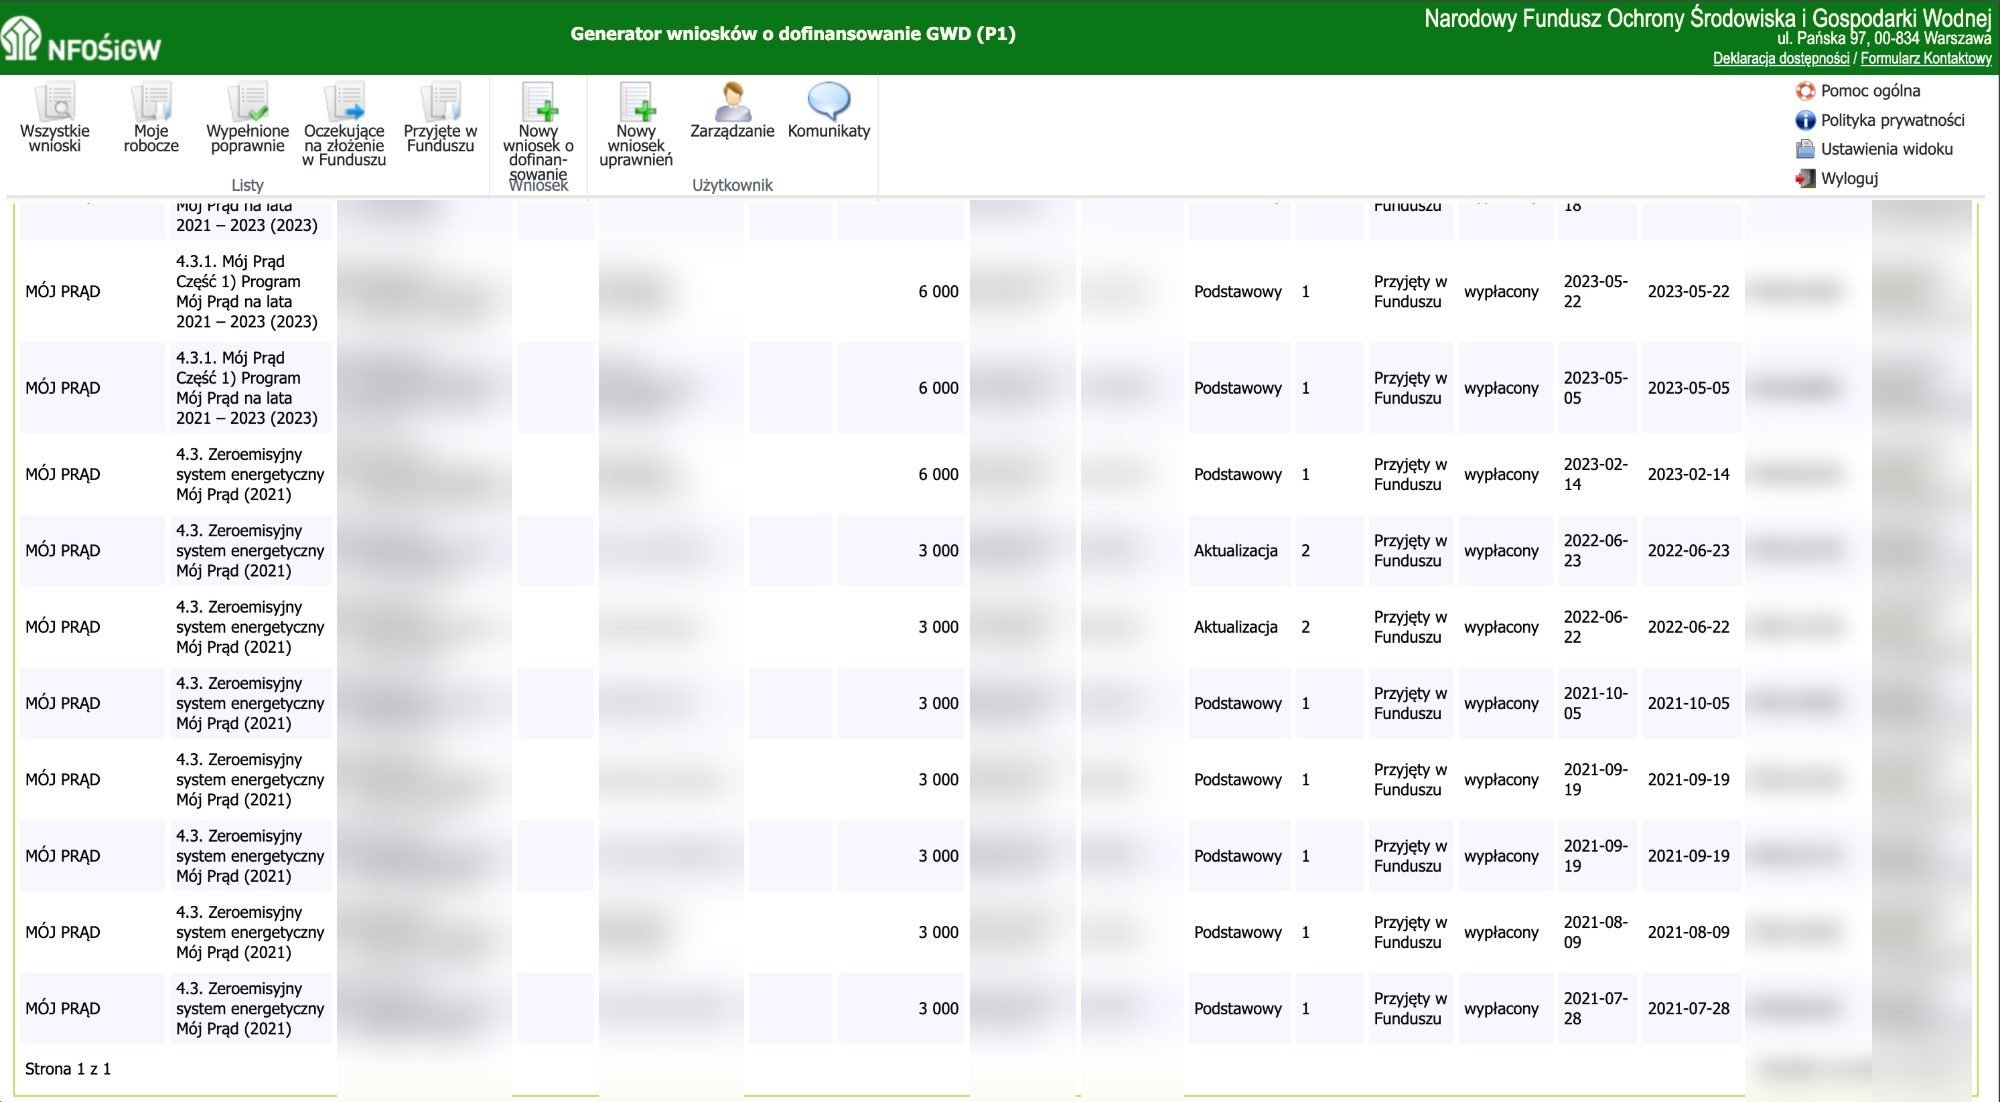
Task: Click Aktualizacja in the 2022-06-23 row
Action: point(1235,551)
